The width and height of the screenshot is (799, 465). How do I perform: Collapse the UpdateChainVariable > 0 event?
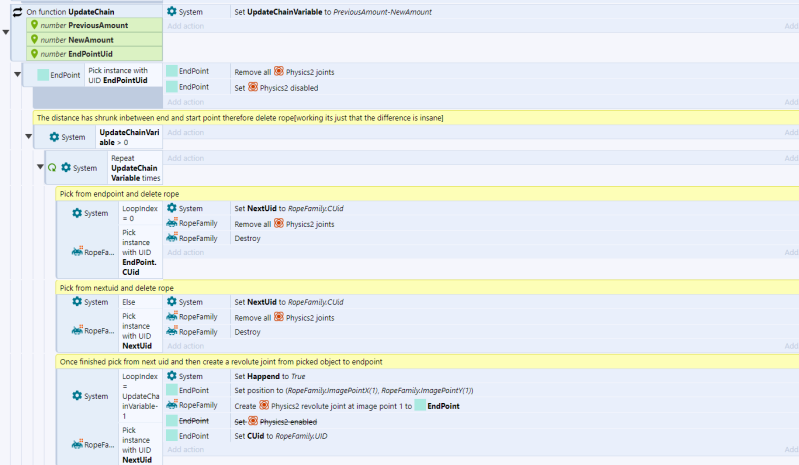29,136
